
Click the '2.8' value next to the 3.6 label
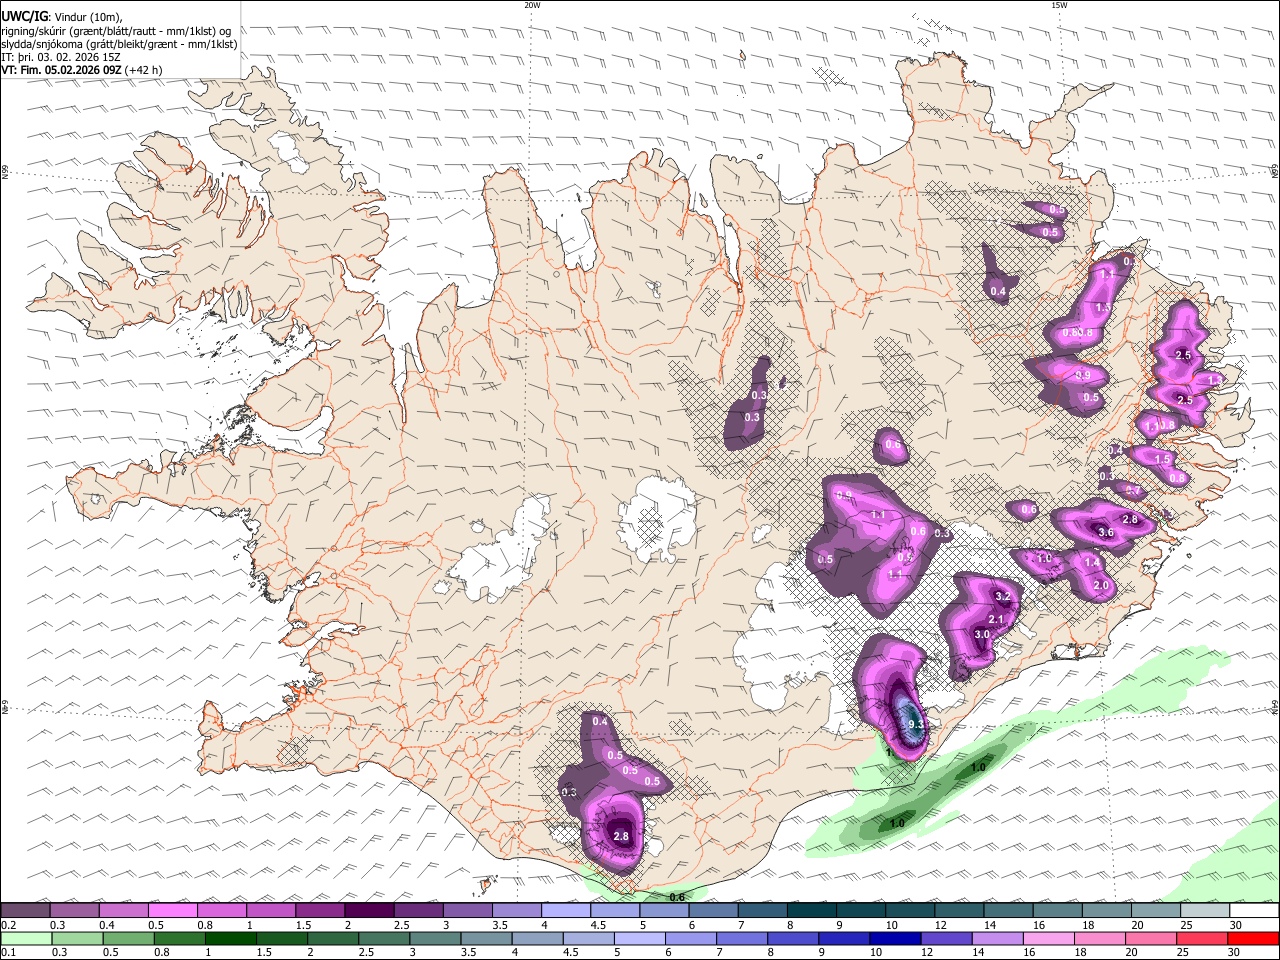(1130, 519)
